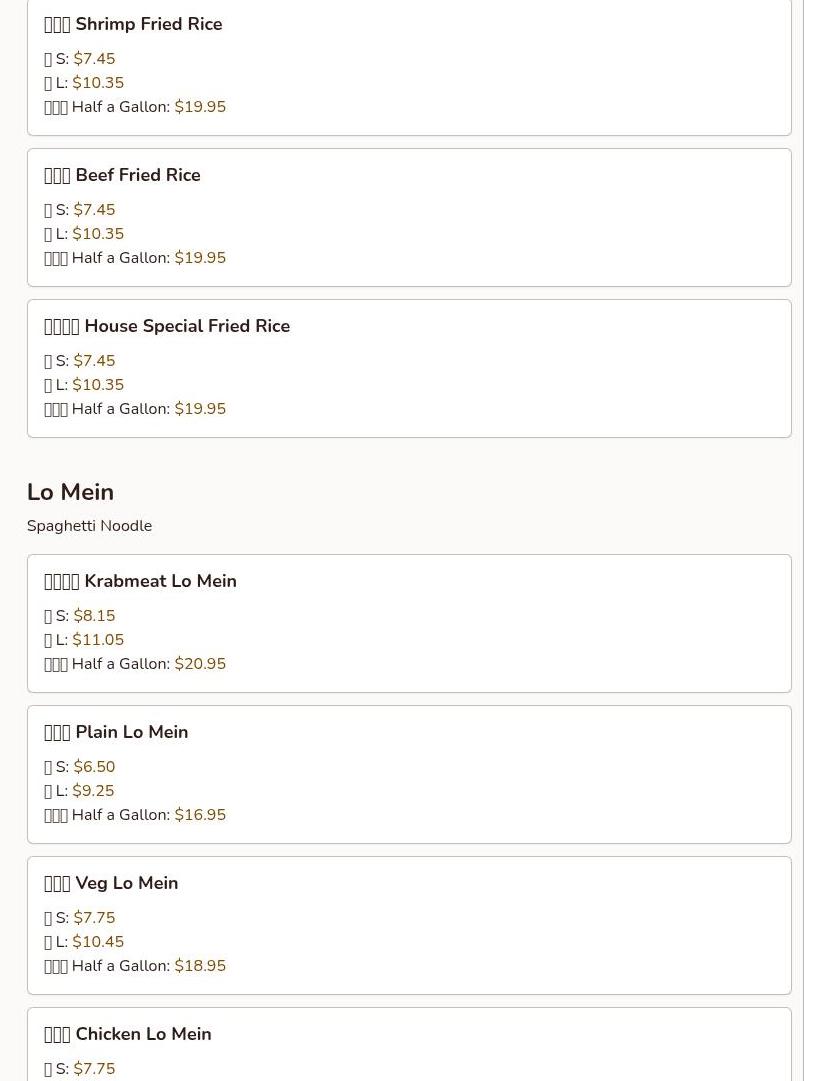Image resolution: width=824 pixels, height=1081 pixels.
Task: Click the Lo Mein section heading
Action: [x=70, y=492]
